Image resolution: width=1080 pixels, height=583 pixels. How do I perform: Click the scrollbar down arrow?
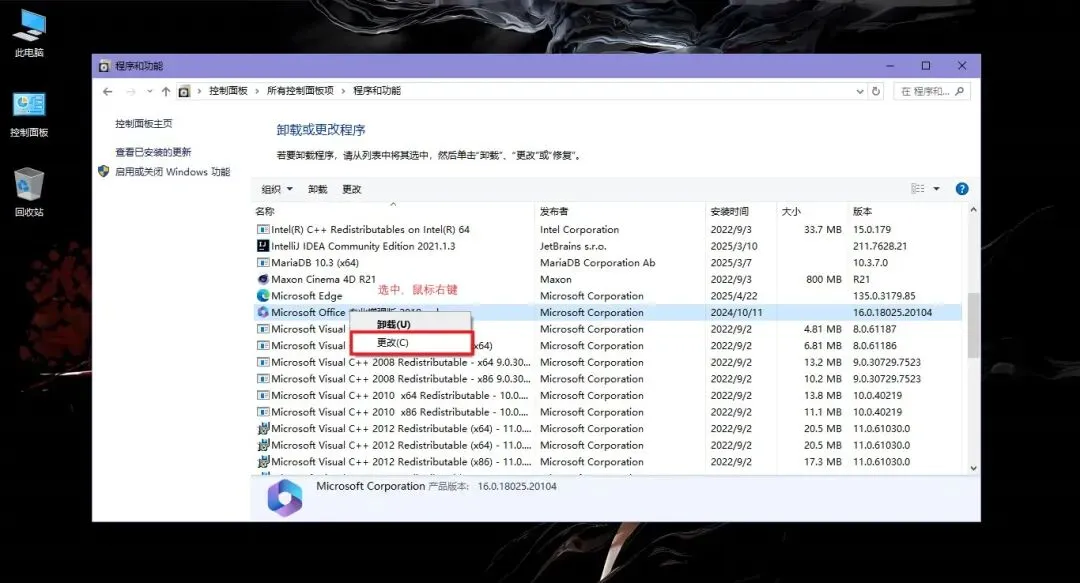coord(973,468)
